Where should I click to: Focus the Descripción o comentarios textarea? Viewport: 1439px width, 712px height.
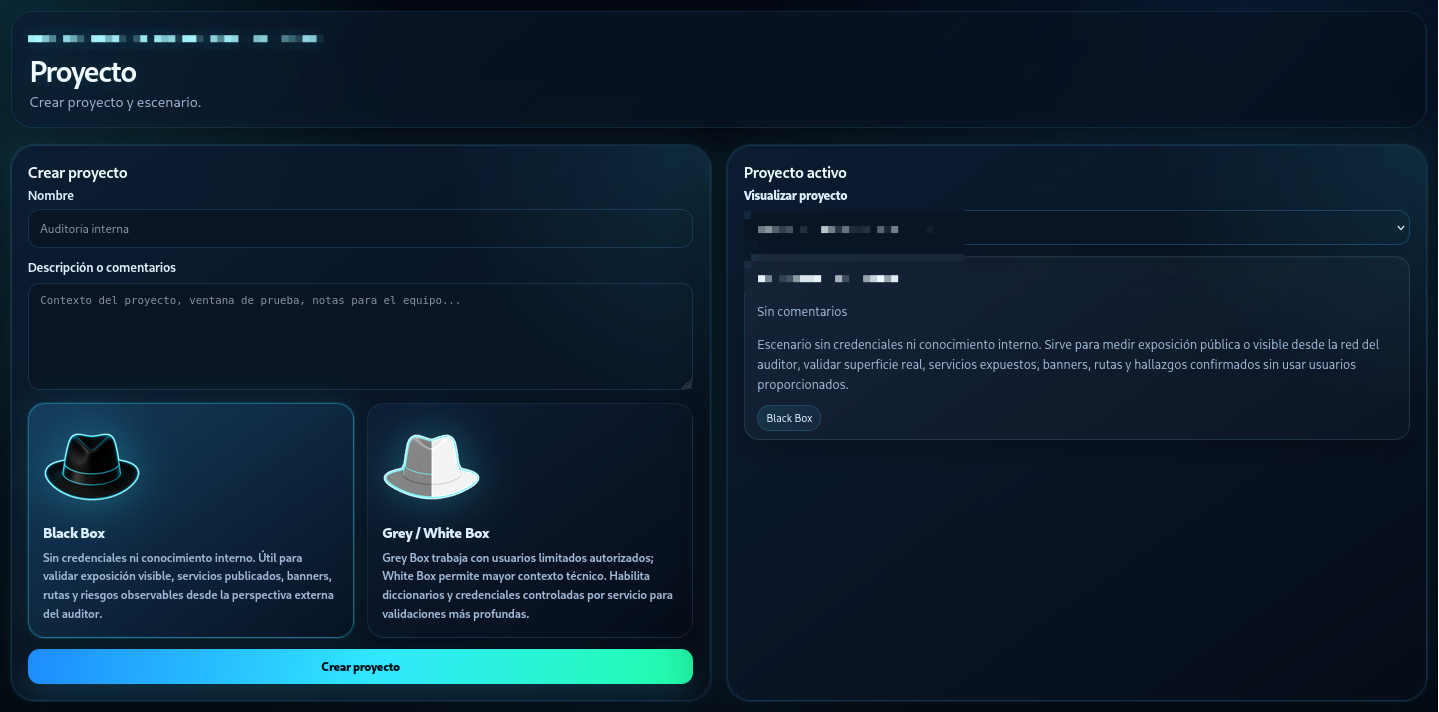[360, 337]
